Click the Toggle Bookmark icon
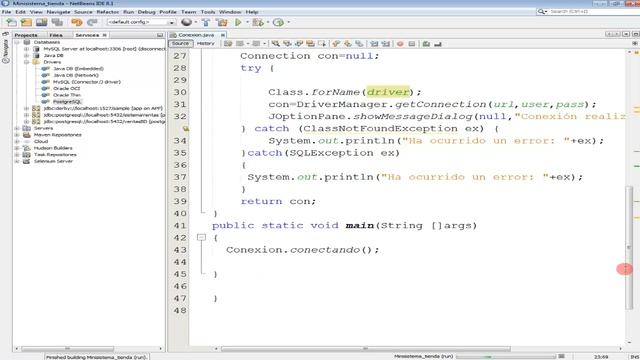Image resolution: width=640 pixels, height=360 pixels. (x=359, y=44)
